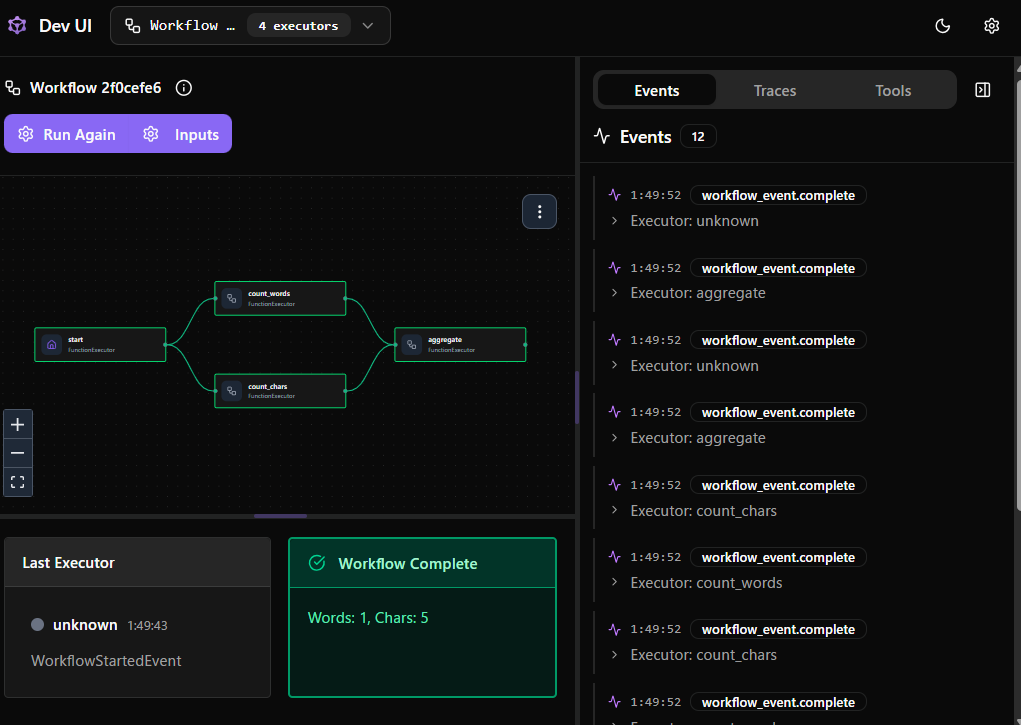Switch to the Traces tab
Image resolution: width=1021 pixels, height=725 pixels.
pyautogui.click(x=774, y=90)
